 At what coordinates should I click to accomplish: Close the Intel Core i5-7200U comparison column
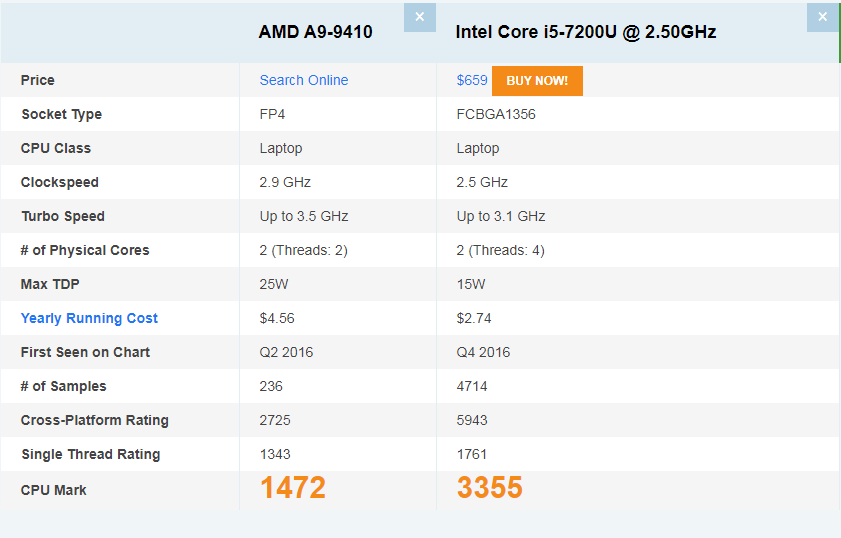click(822, 17)
